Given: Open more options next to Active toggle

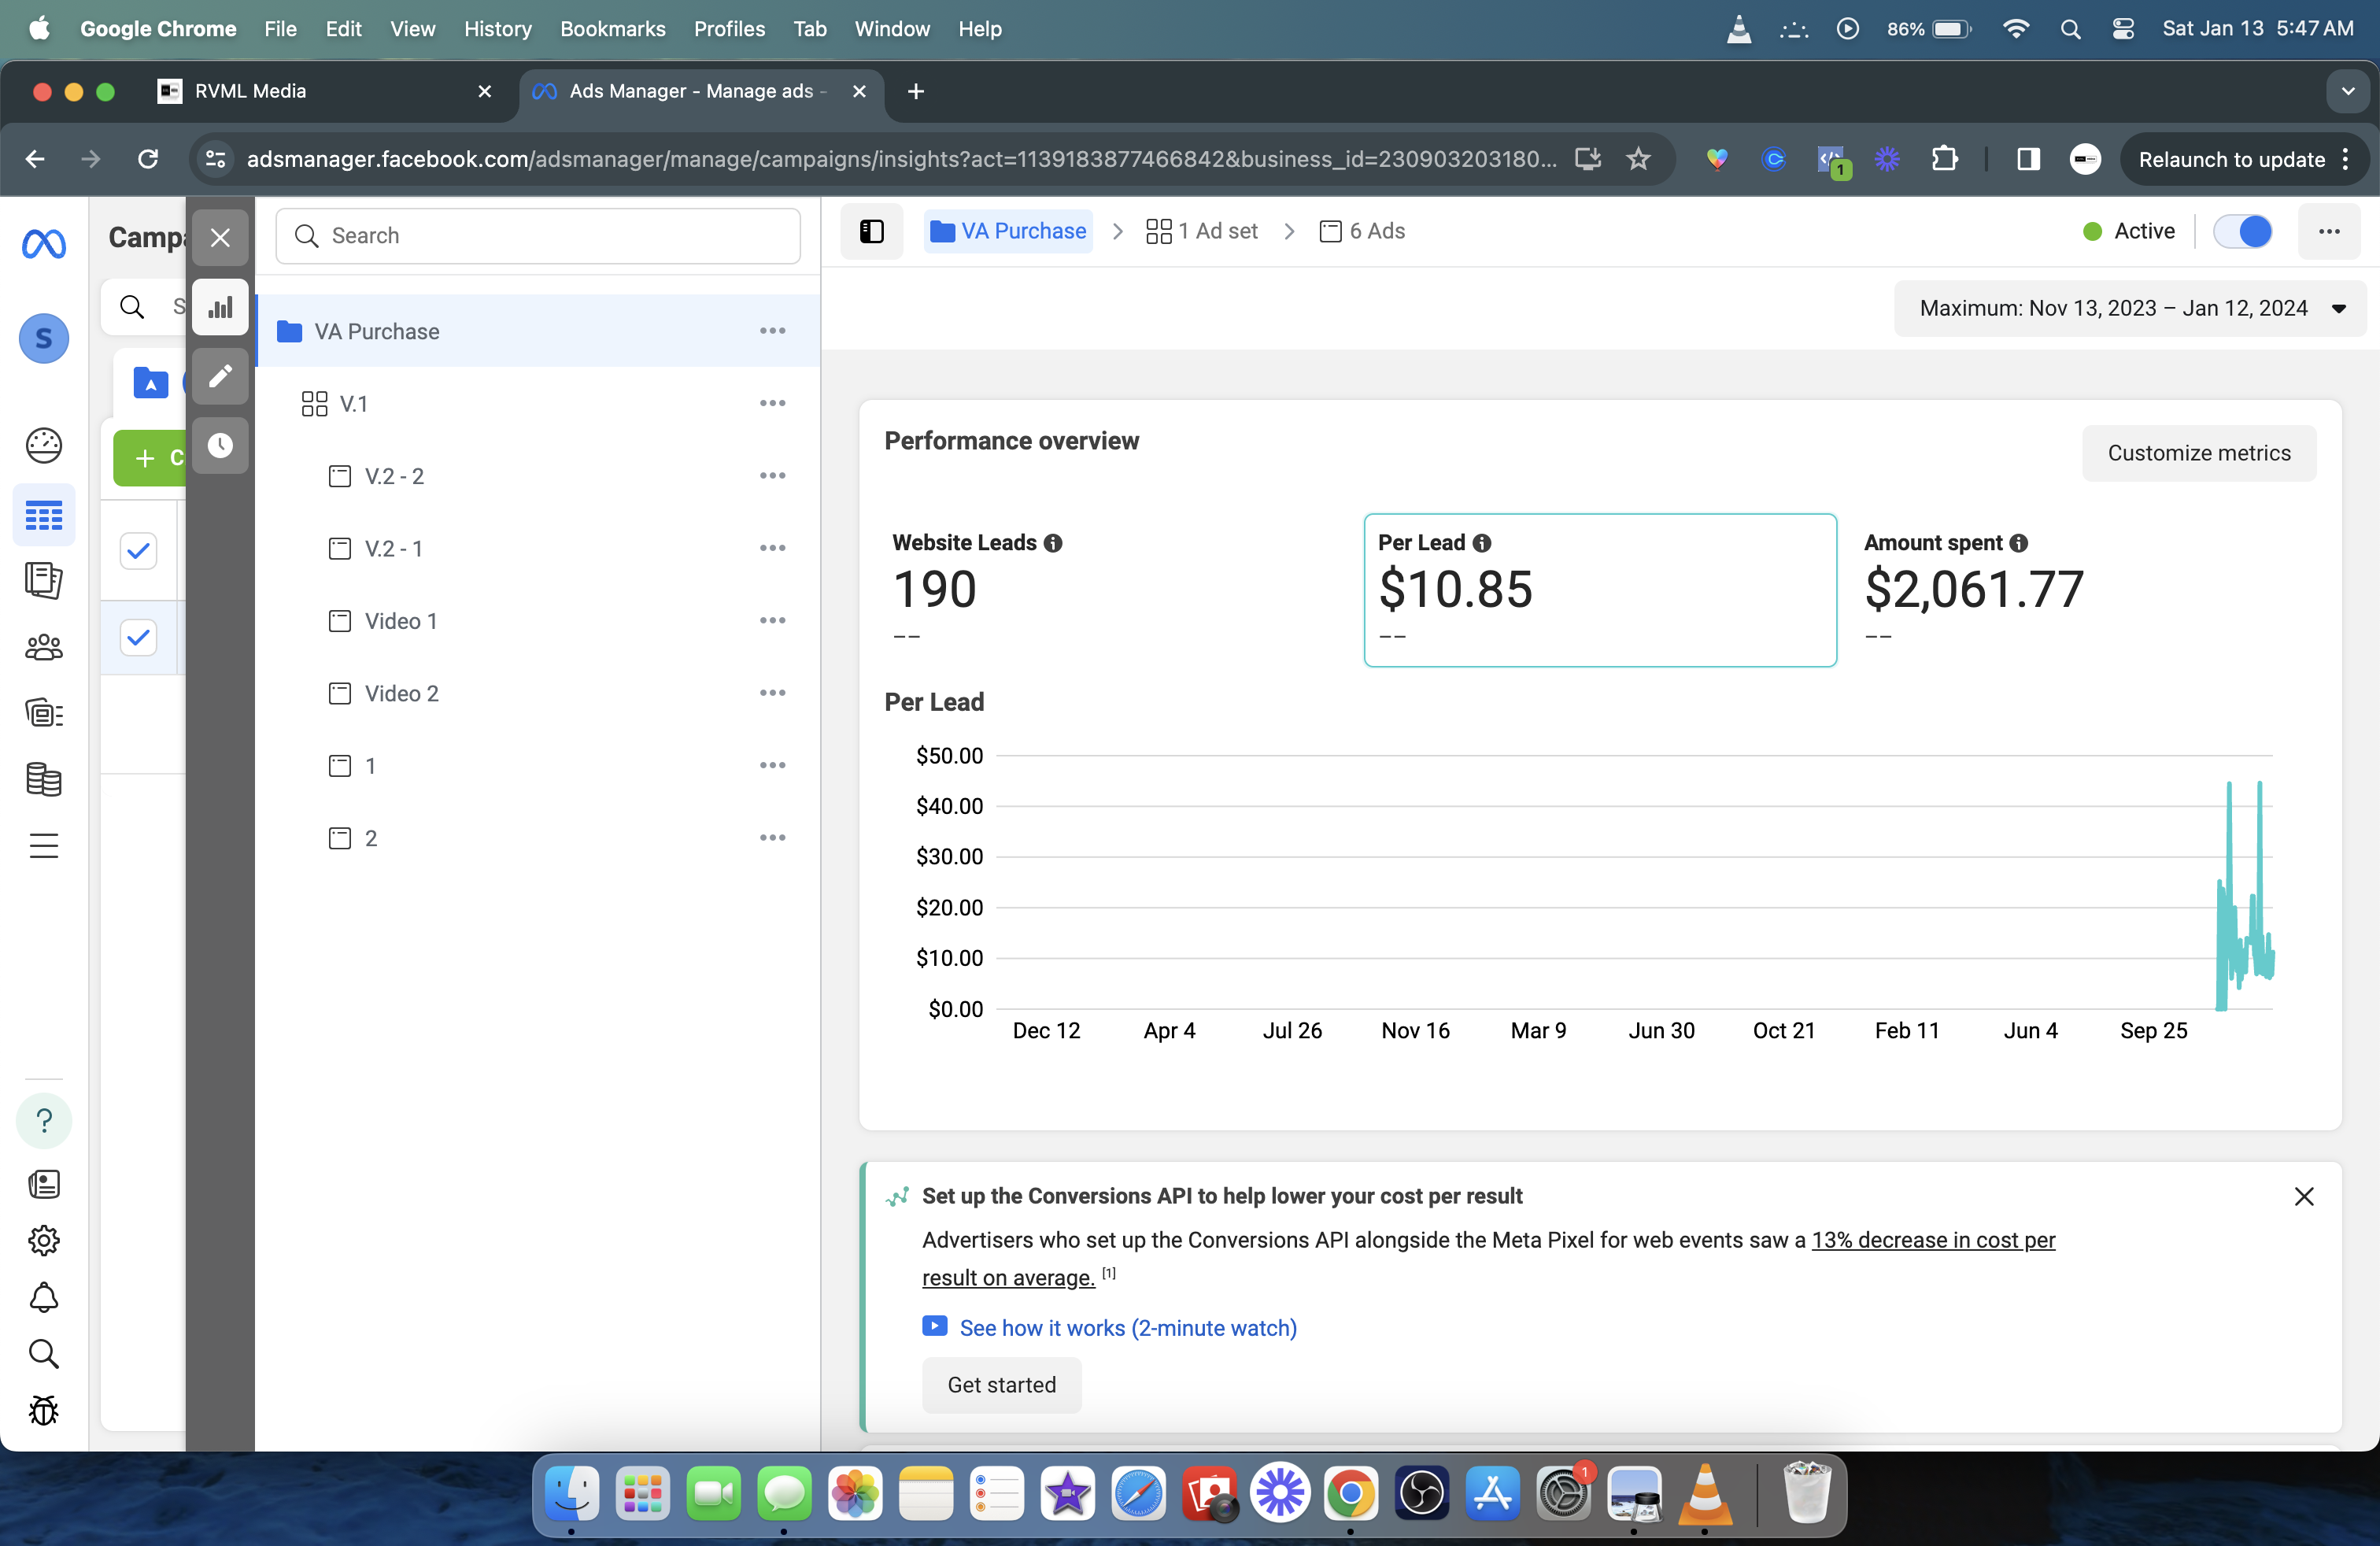Looking at the screenshot, I should [2329, 231].
